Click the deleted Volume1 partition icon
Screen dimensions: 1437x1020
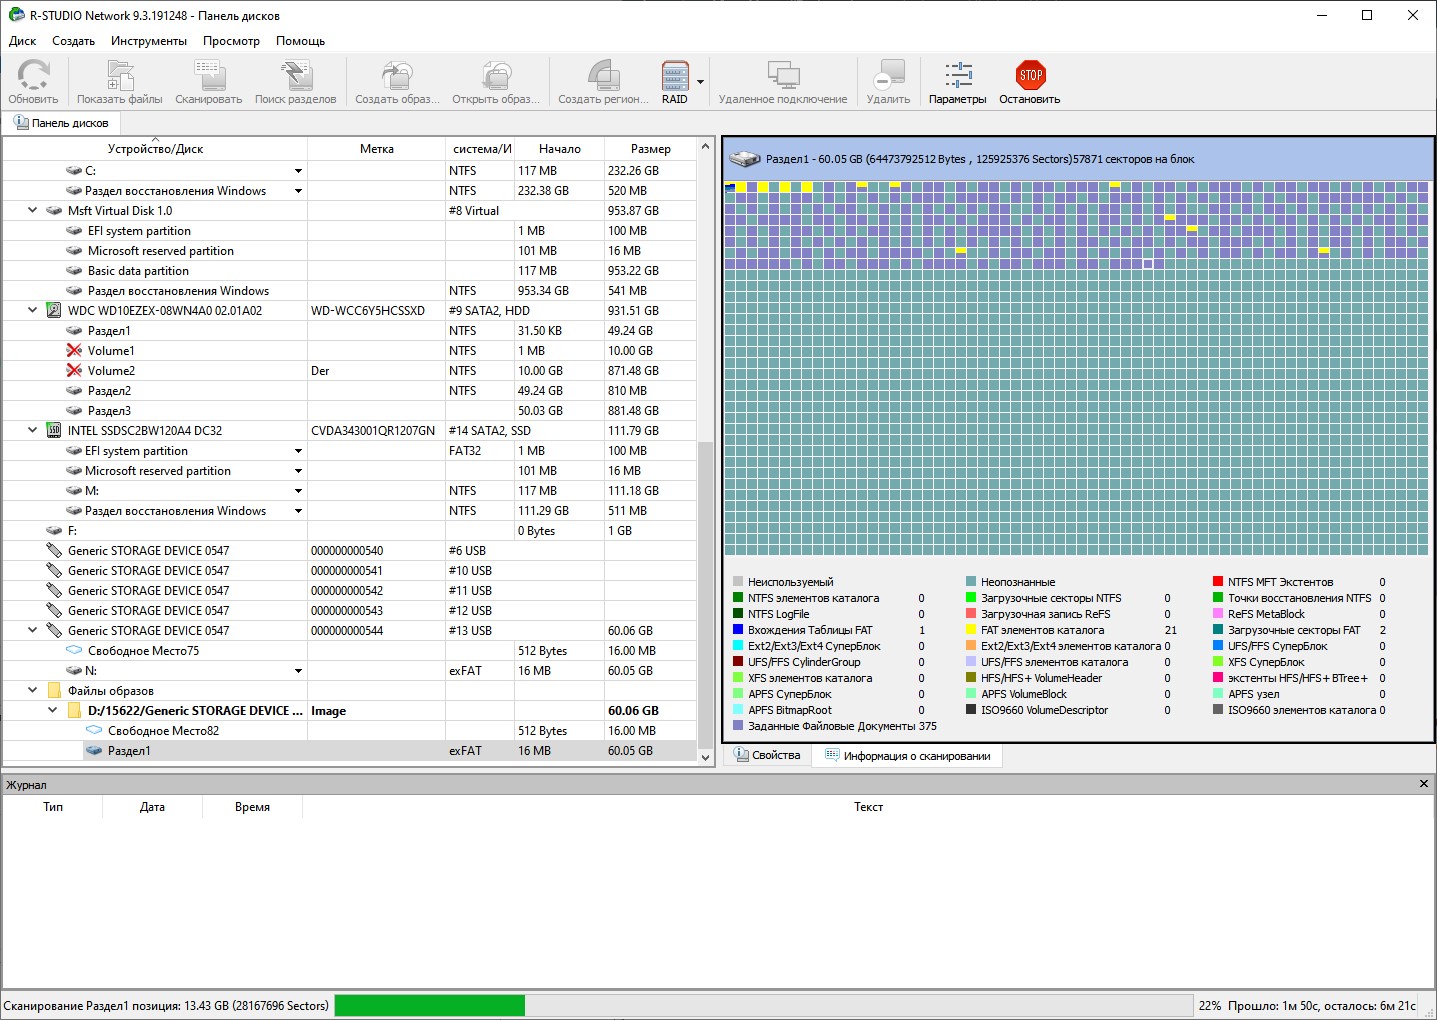74,351
